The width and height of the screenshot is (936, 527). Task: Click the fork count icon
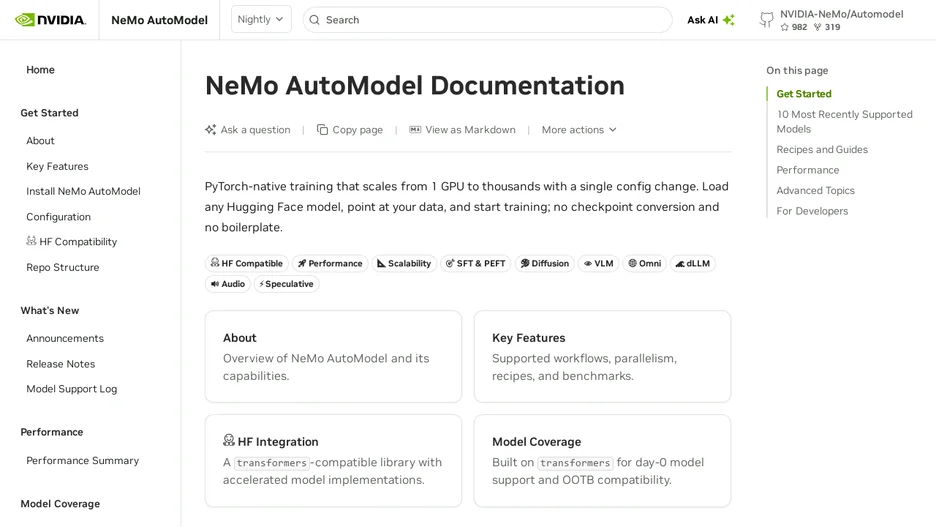[817, 27]
